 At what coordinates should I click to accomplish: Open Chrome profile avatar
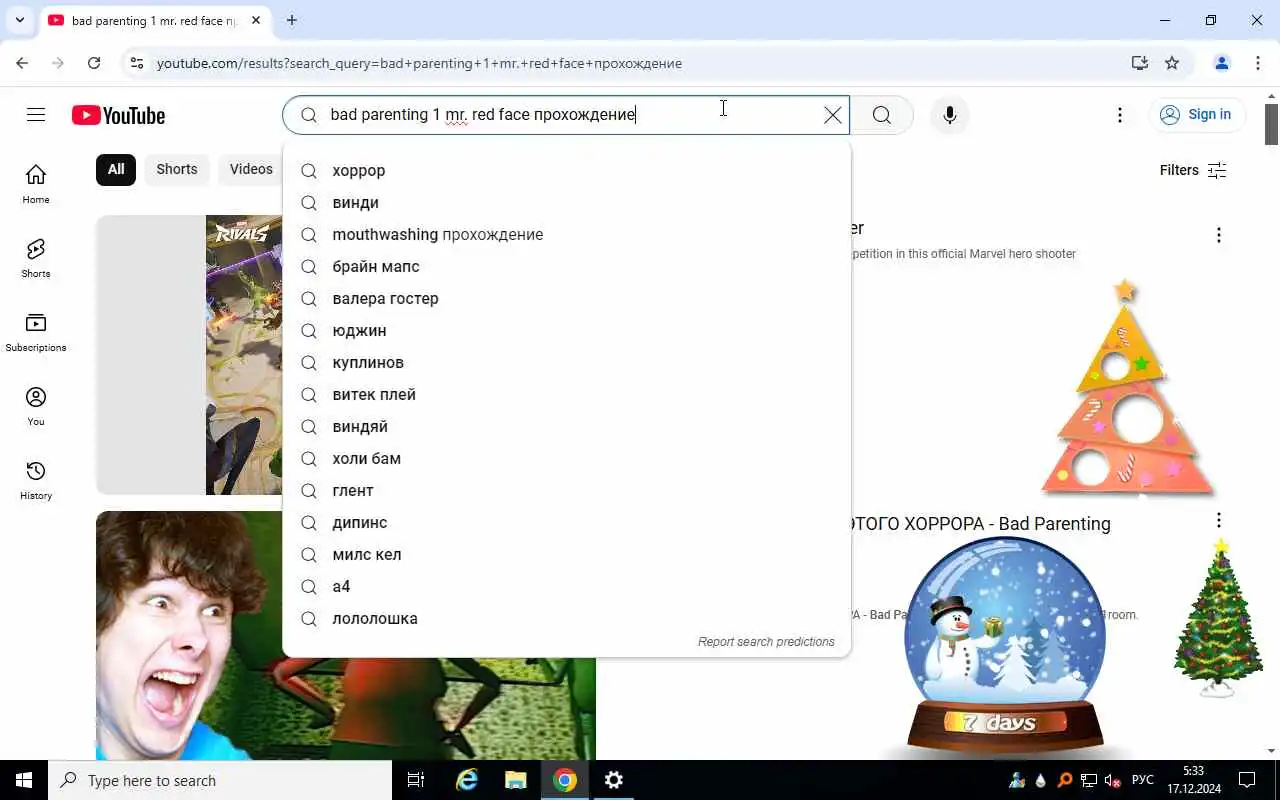pos(1221,63)
